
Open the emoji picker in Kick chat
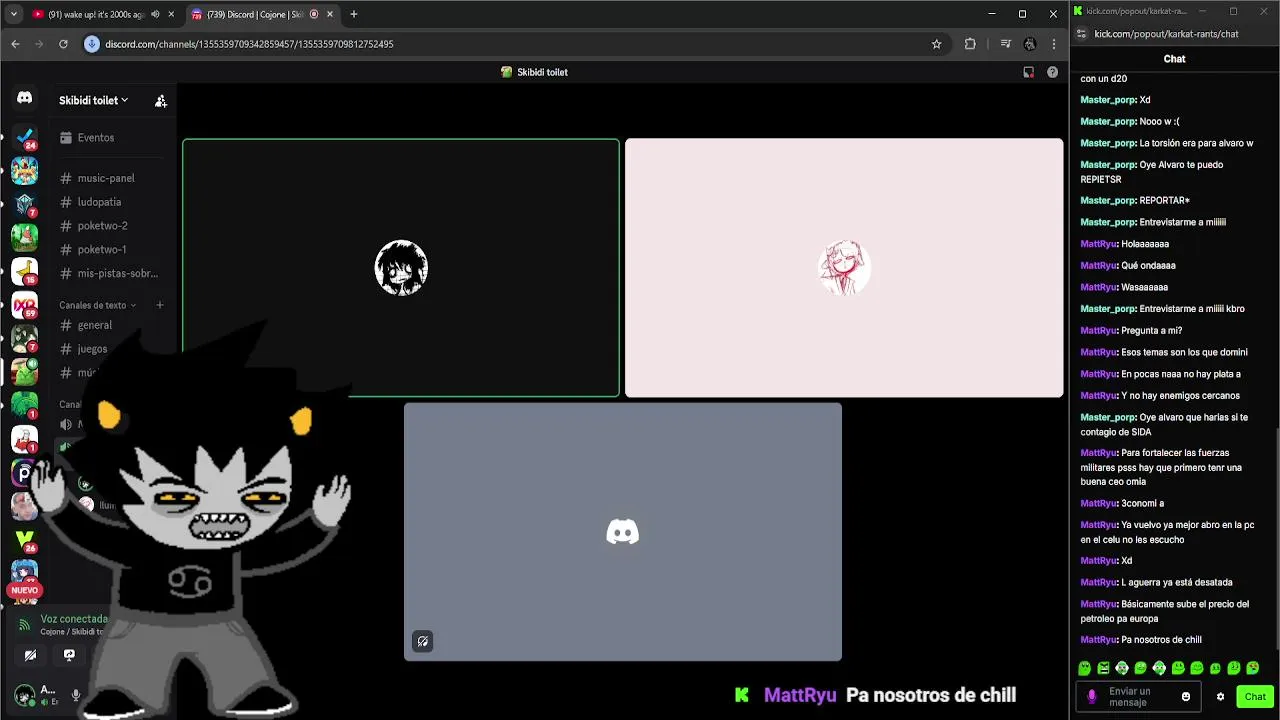pos(1186,697)
